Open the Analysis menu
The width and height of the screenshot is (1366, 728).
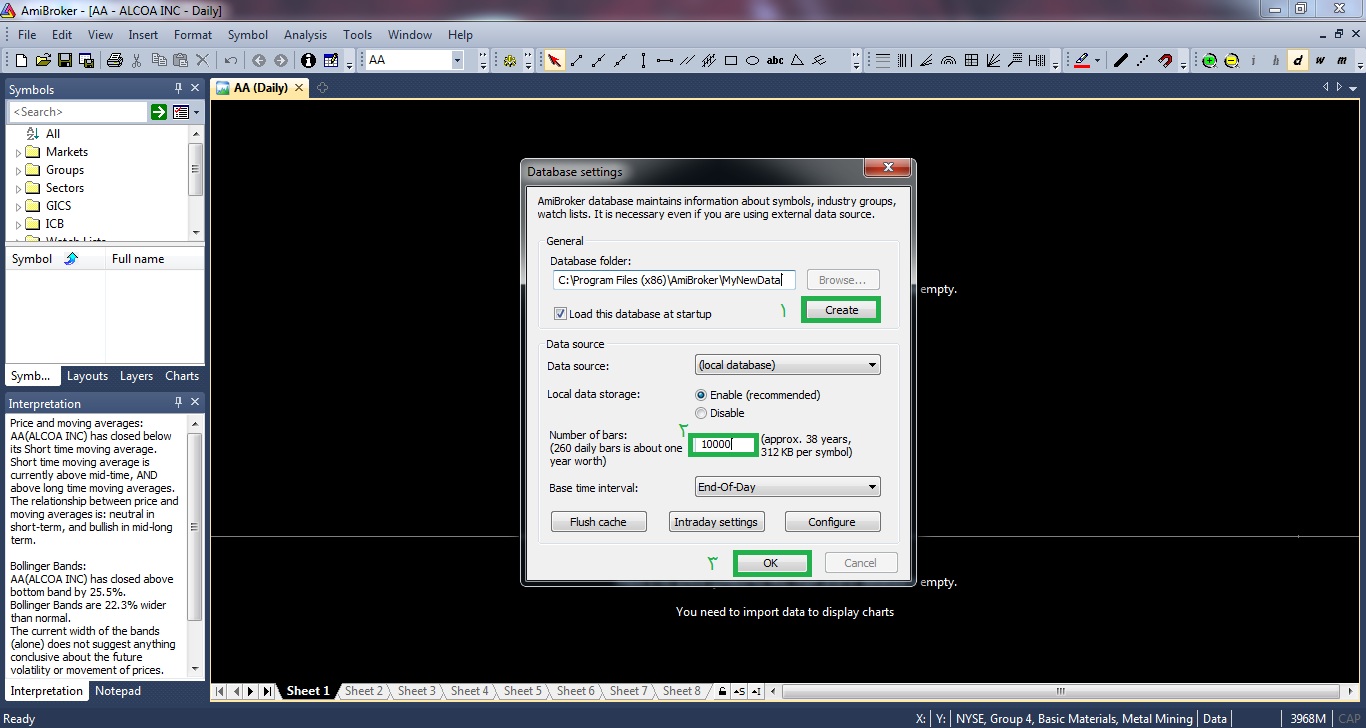[x=305, y=35]
